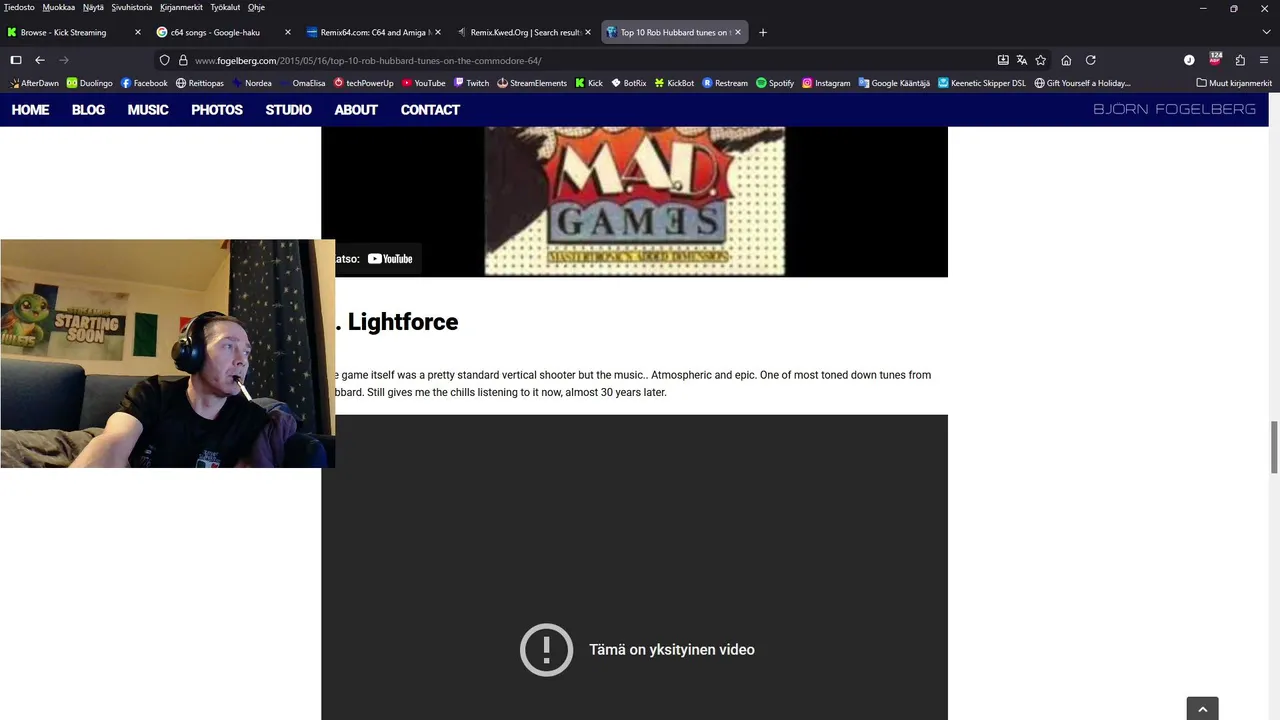Reload the current page

coord(1091,60)
